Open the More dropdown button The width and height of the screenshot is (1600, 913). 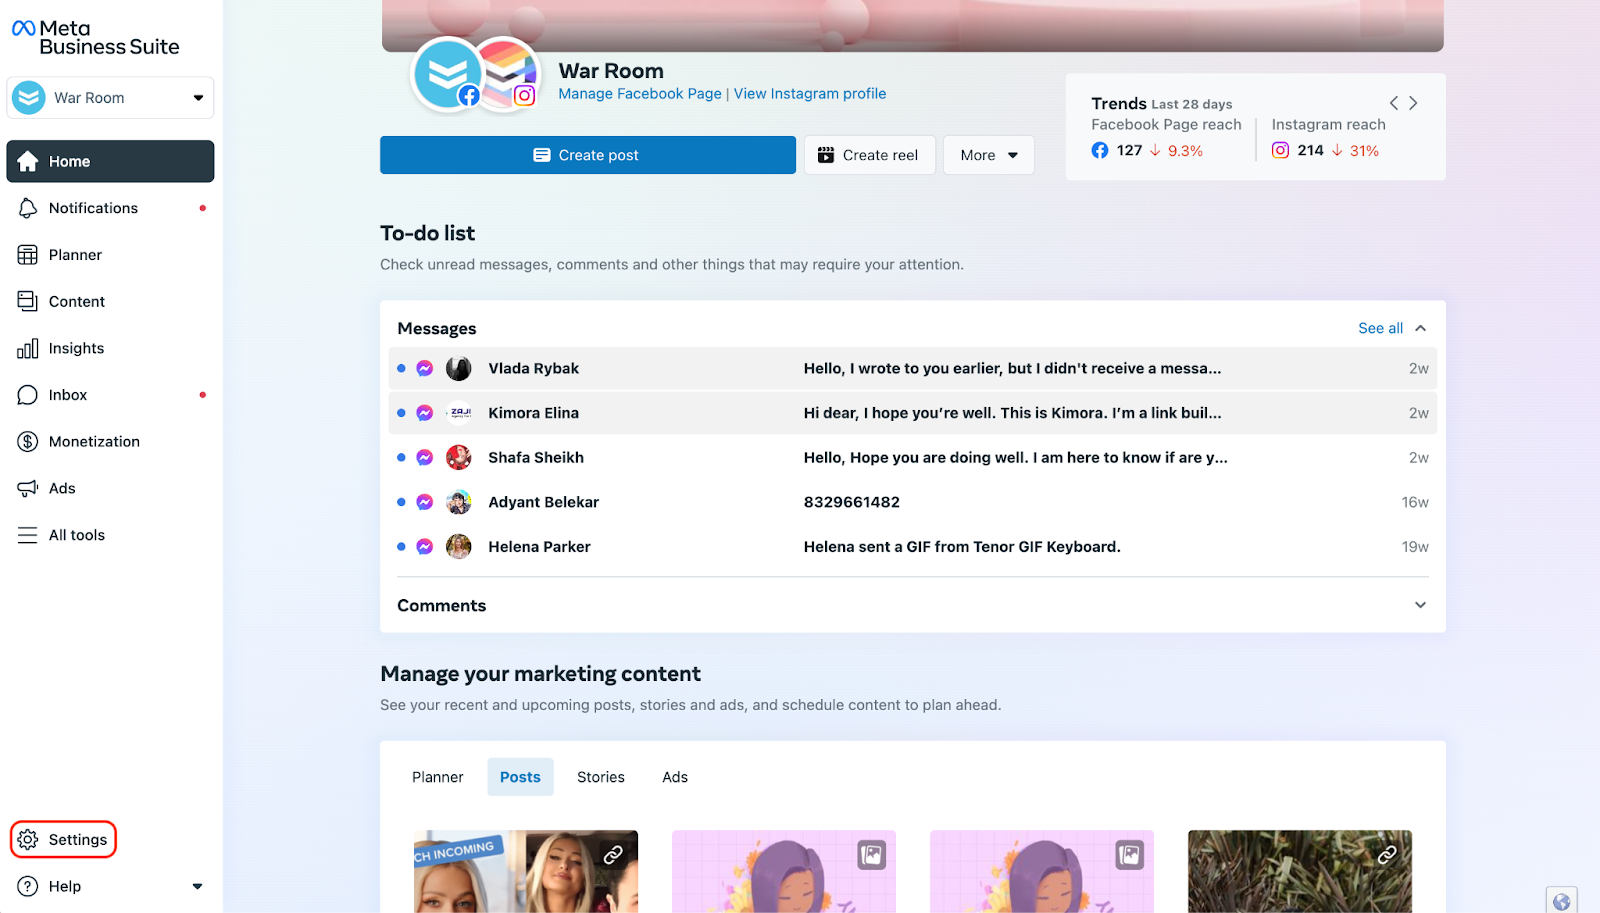(988, 155)
